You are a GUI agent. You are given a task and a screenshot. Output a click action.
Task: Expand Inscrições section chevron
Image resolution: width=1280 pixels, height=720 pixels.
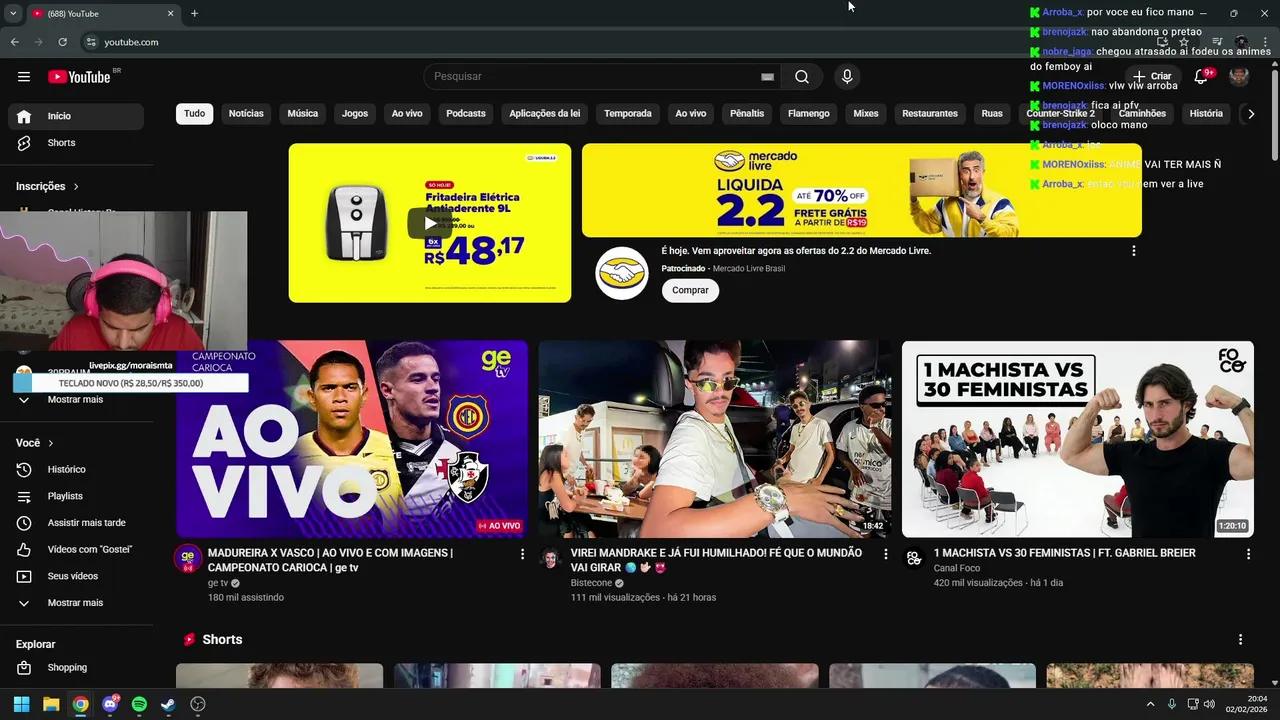click(76, 186)
